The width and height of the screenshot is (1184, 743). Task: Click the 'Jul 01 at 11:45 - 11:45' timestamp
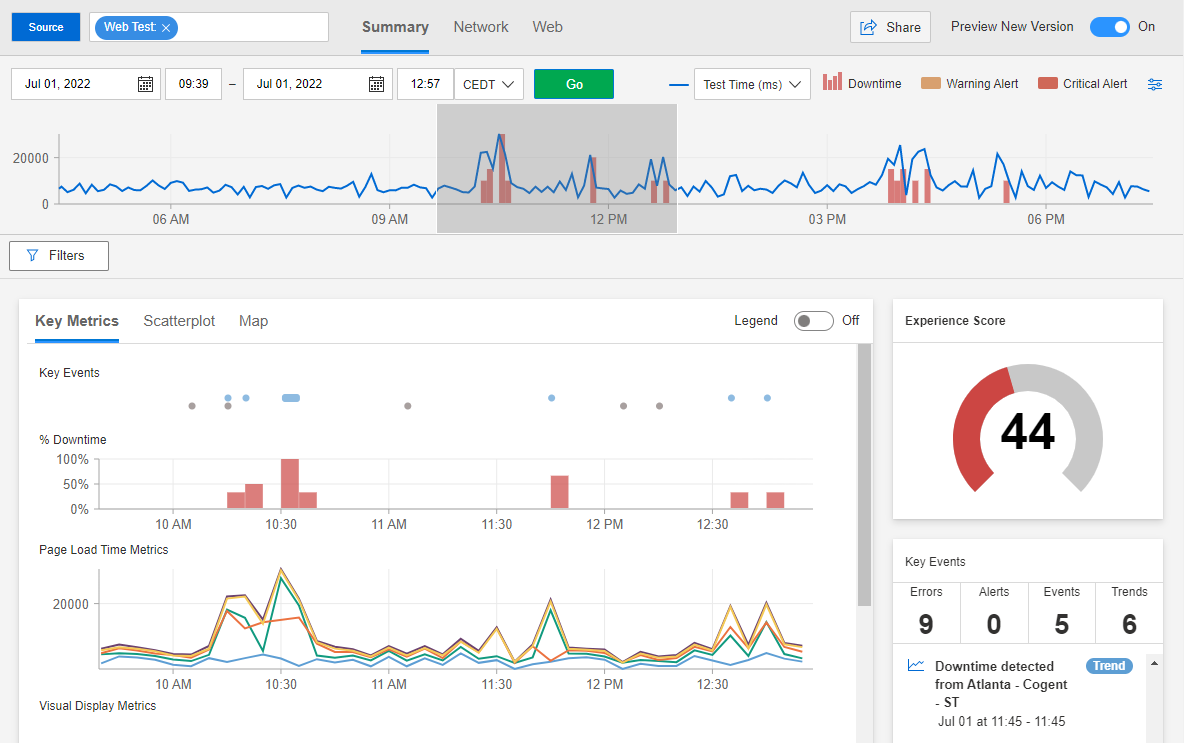click(x=1001, y=721)
